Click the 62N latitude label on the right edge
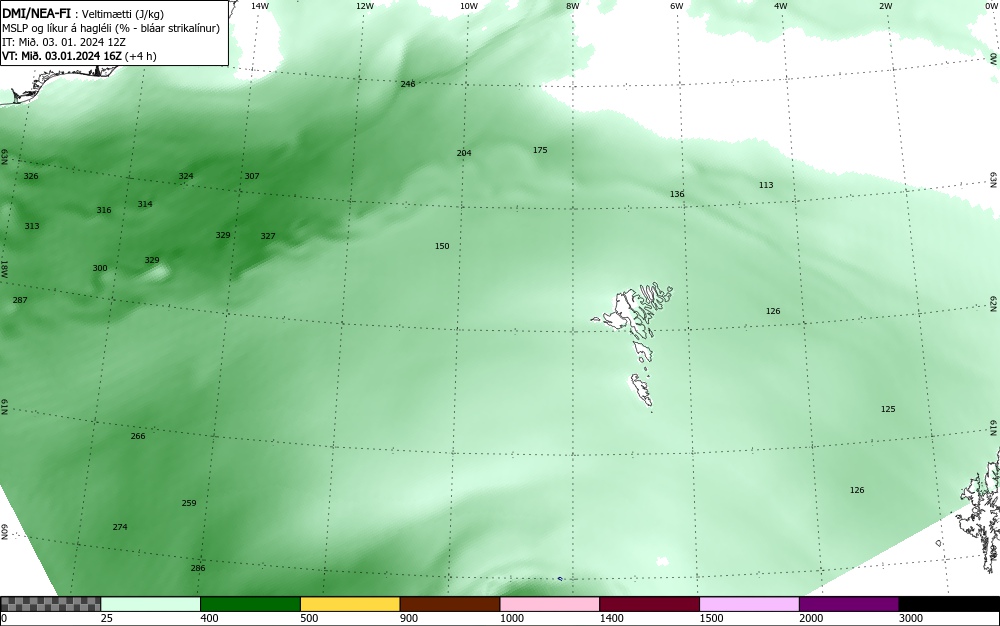 (x=994, y=303)
